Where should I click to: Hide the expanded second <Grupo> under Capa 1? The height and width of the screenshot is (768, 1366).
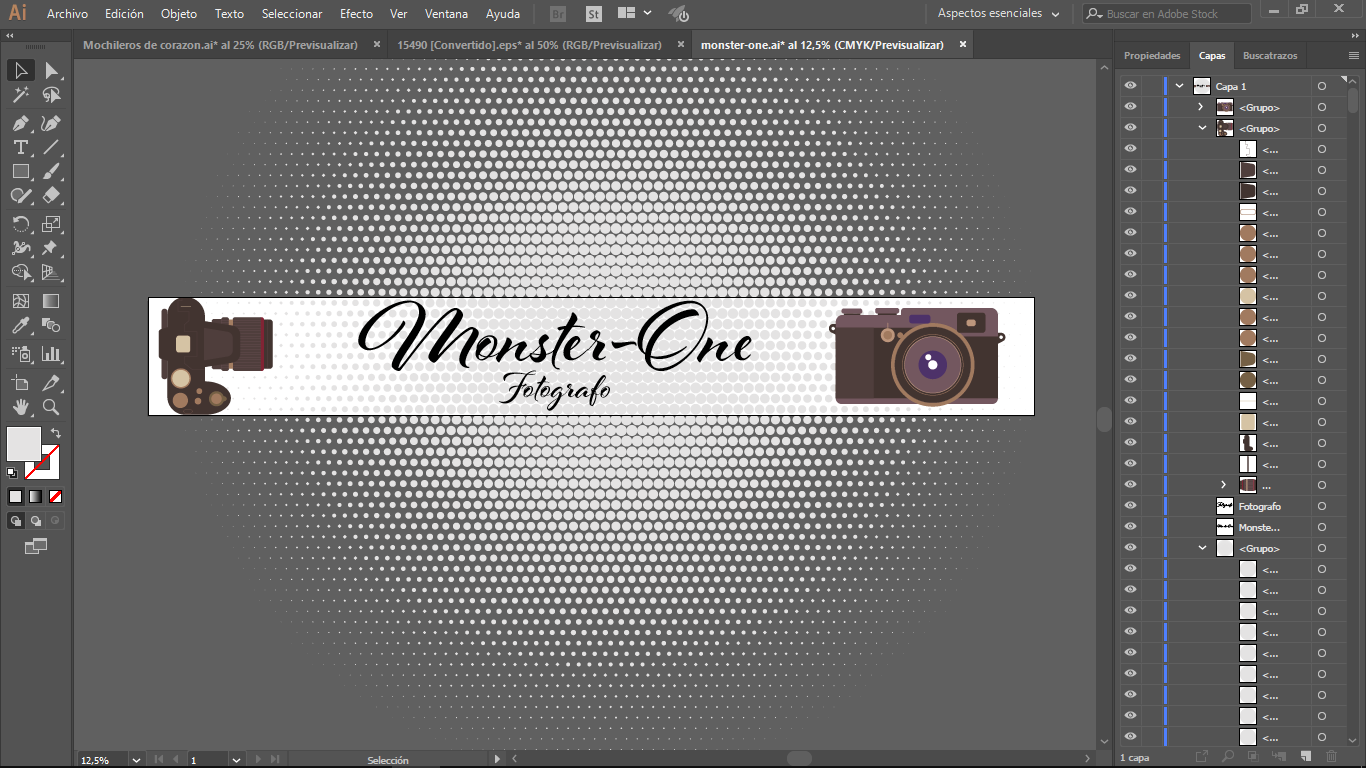coord(1130,128)
